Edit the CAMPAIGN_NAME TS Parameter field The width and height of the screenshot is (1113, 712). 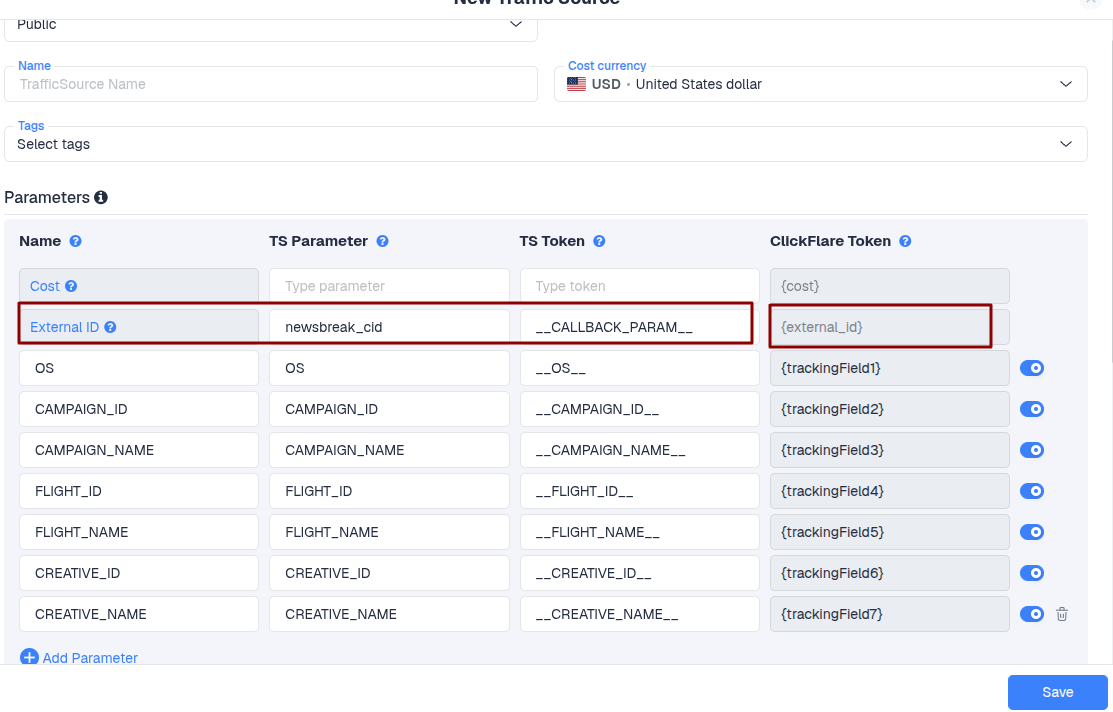click(389, 450)
